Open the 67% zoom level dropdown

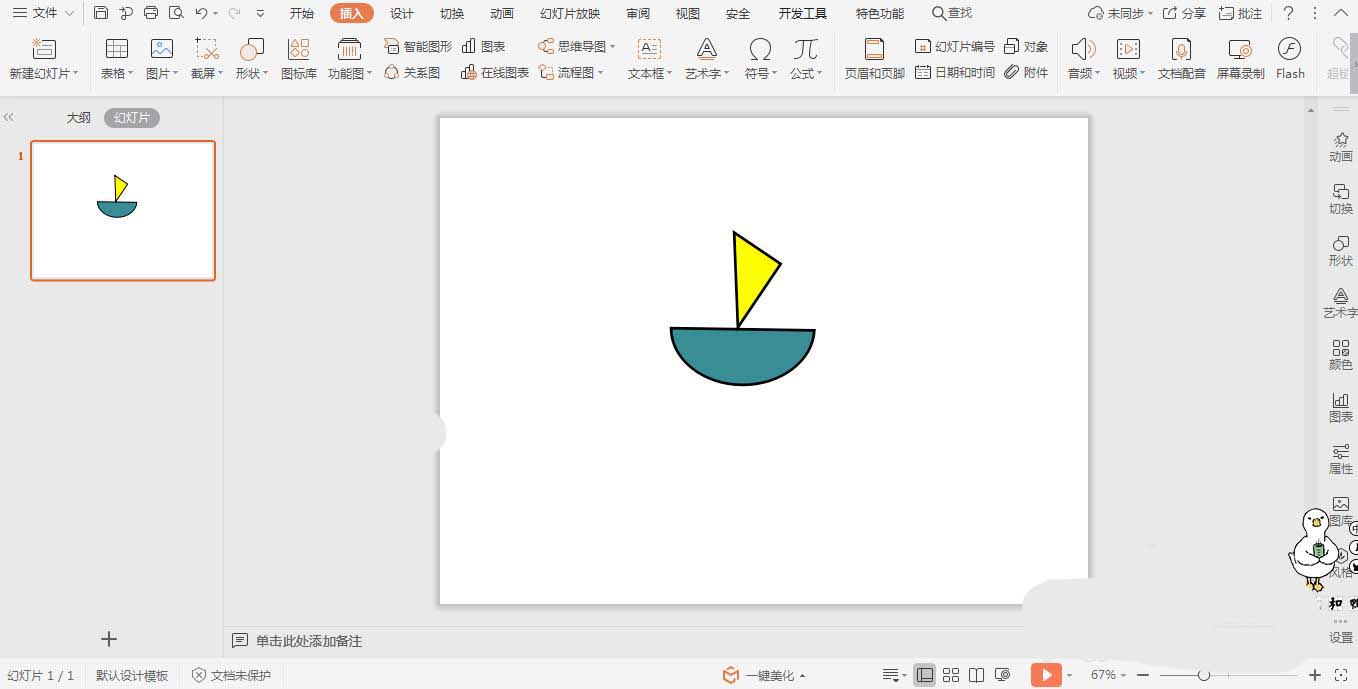coord(1108,675)
